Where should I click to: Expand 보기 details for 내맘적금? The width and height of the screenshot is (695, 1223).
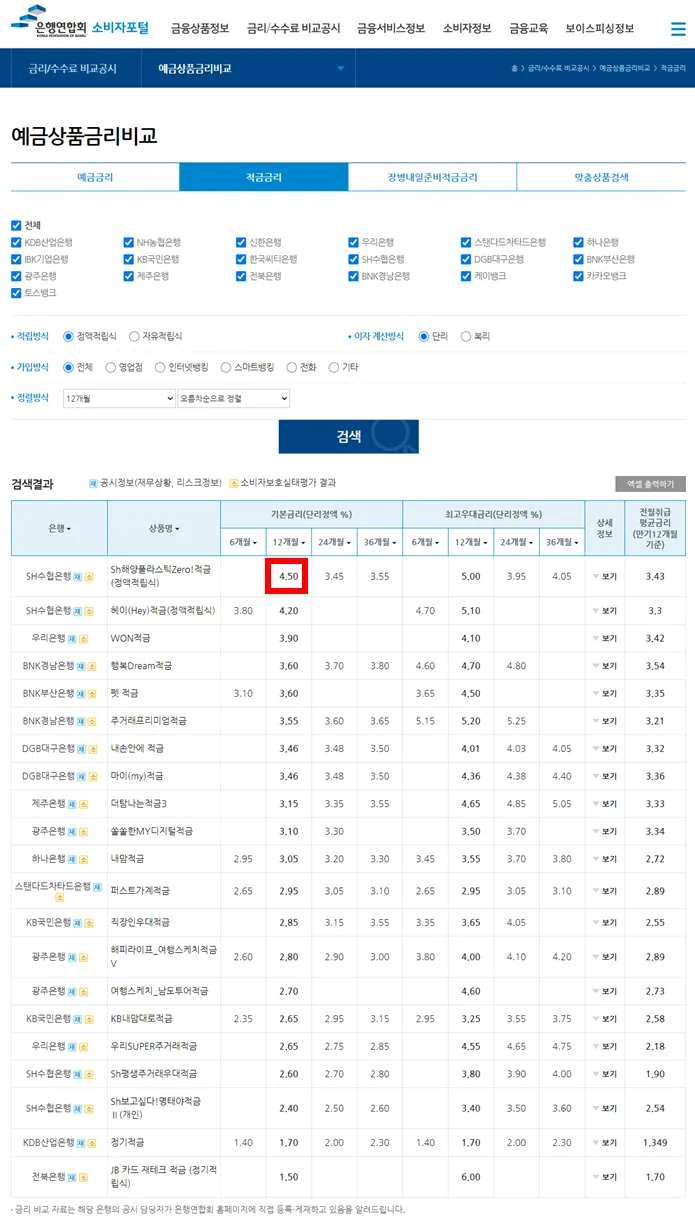(x=604, y=859)
